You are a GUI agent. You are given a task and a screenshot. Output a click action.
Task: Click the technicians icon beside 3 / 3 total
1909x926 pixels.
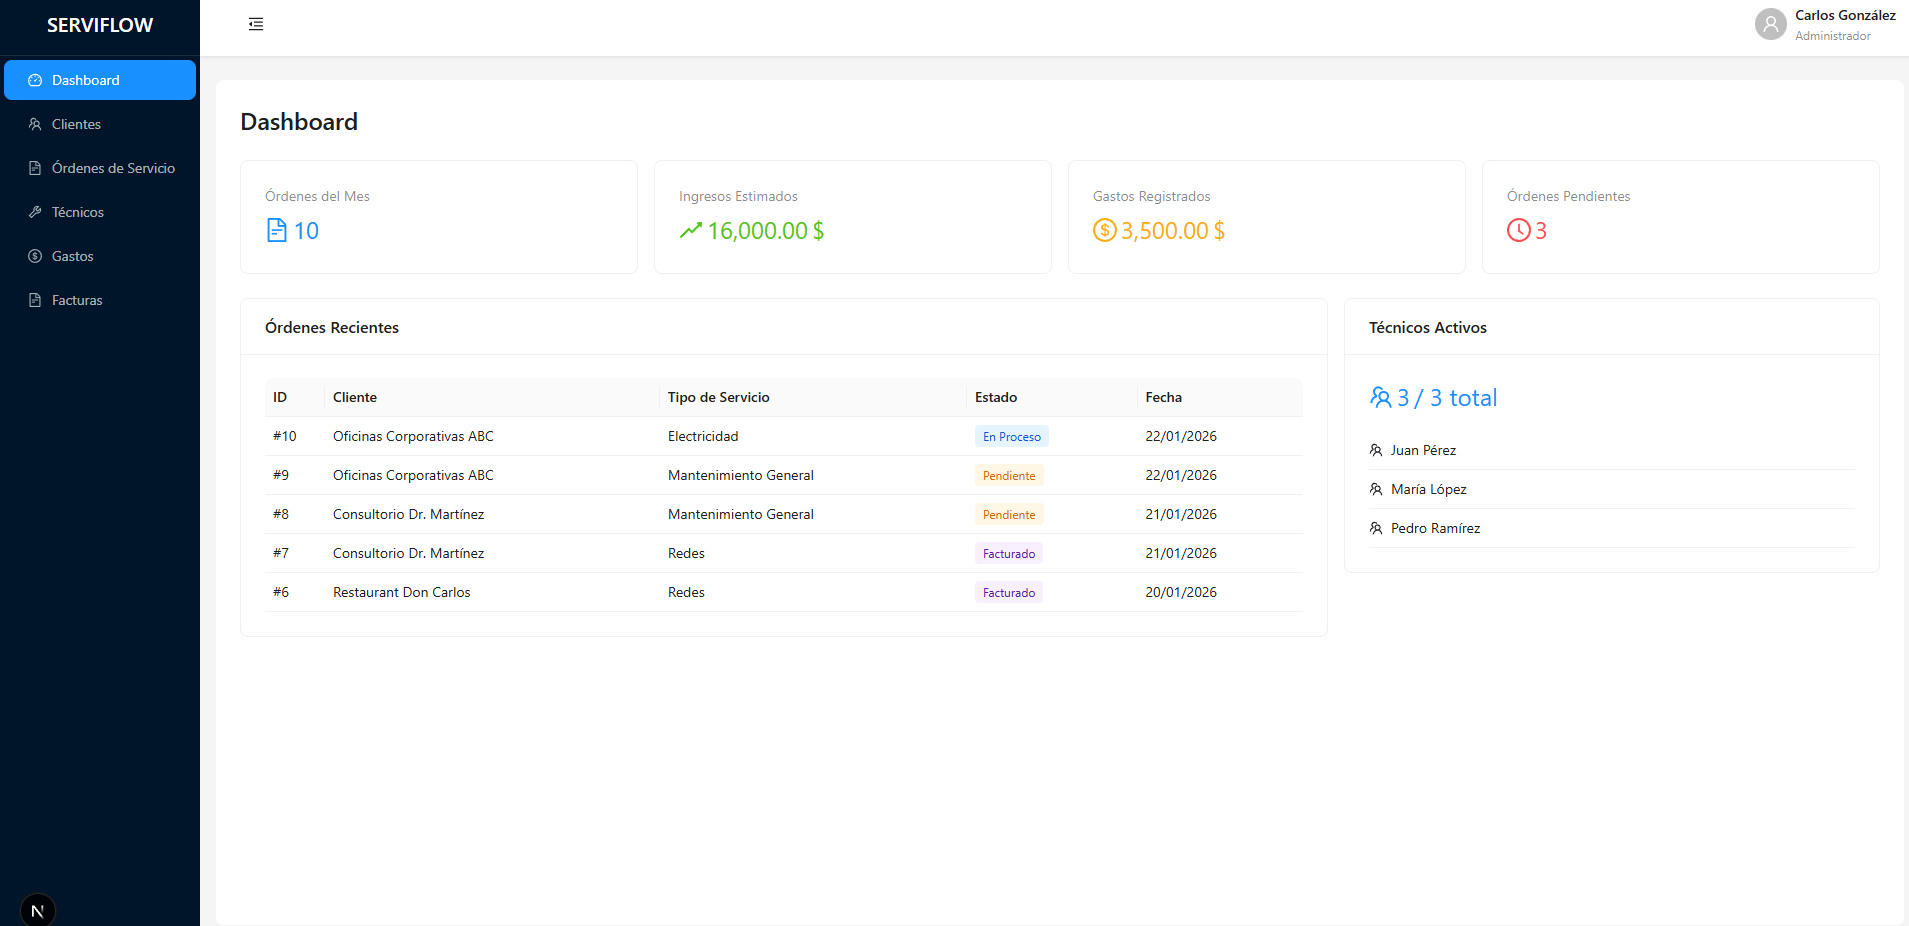(x=1381, y=397)
